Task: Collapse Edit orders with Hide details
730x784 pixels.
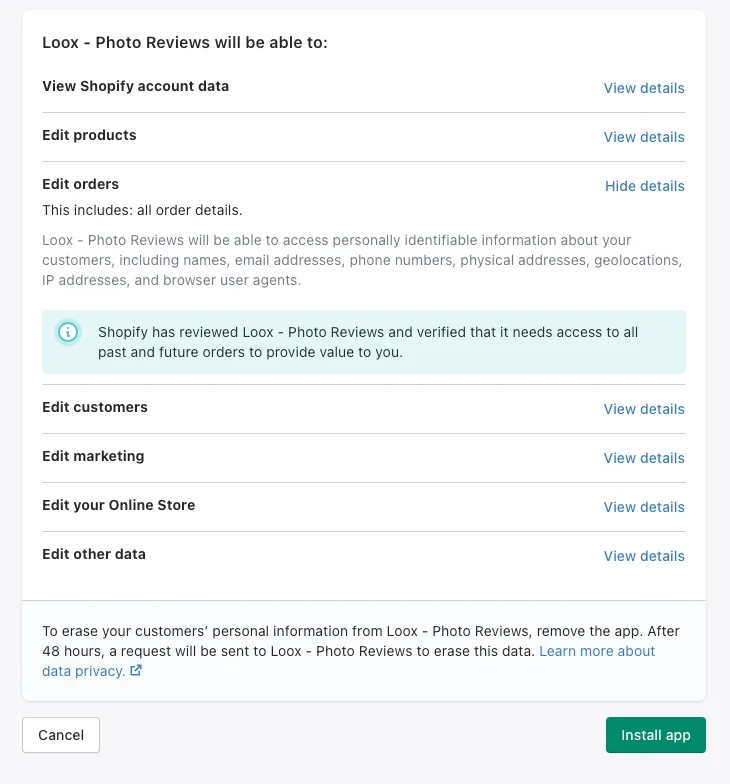Action: click(x=644, y=186)
